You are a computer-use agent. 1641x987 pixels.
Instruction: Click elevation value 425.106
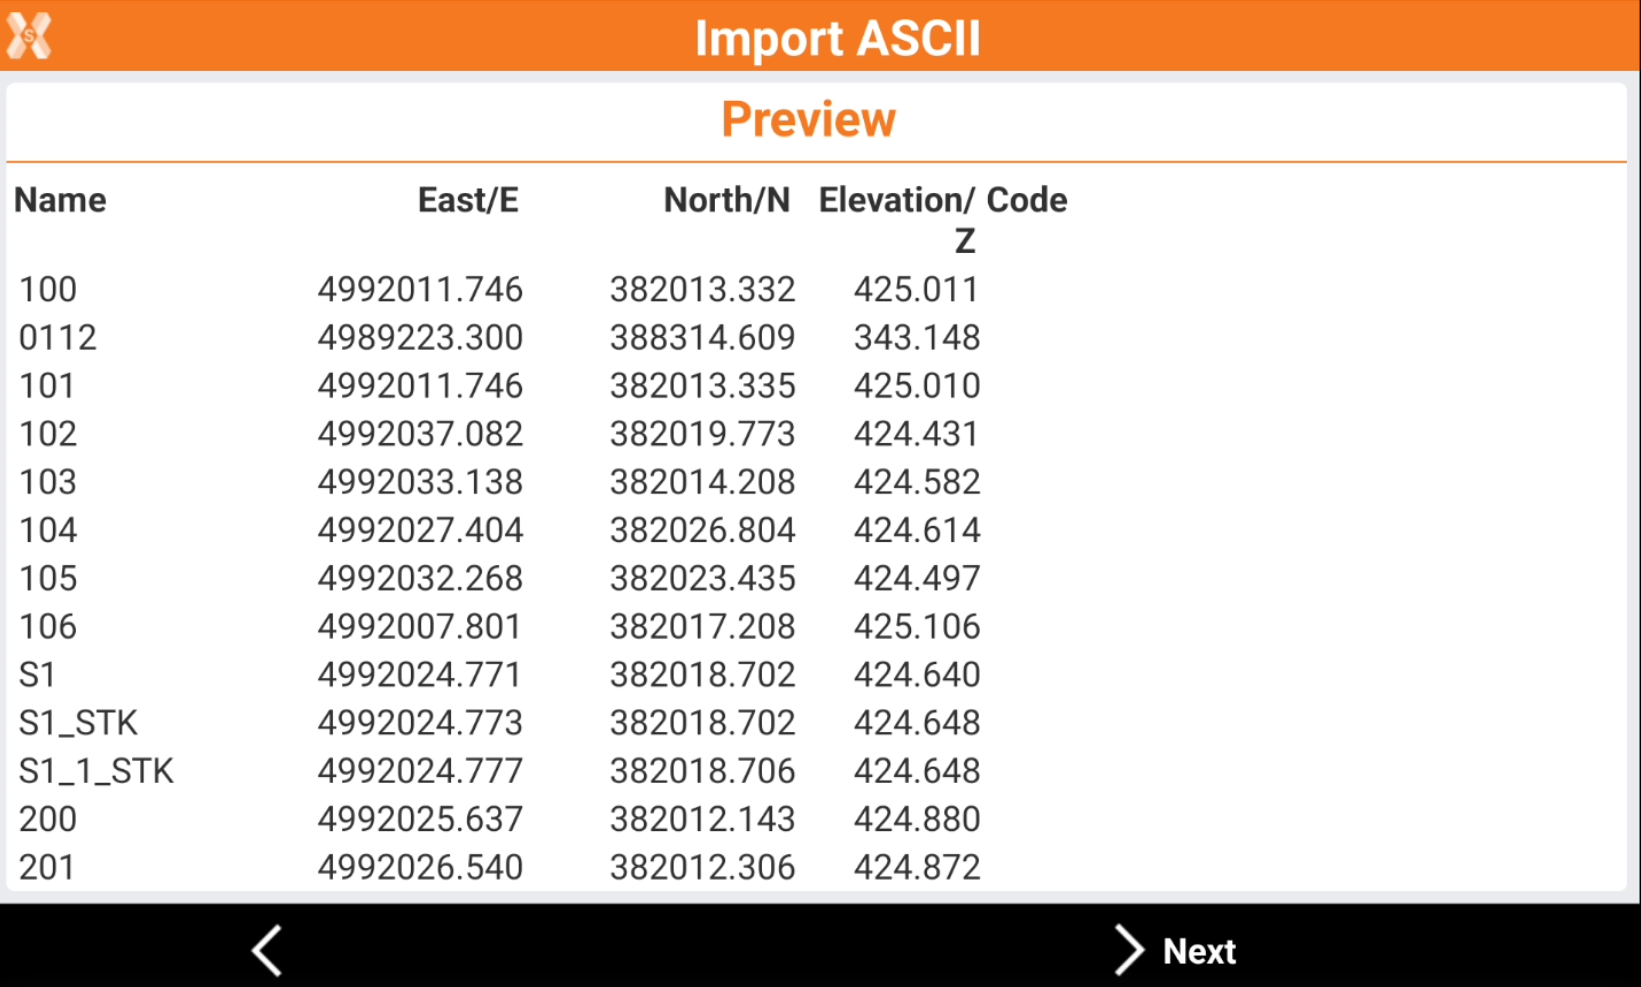pos(916,627)
